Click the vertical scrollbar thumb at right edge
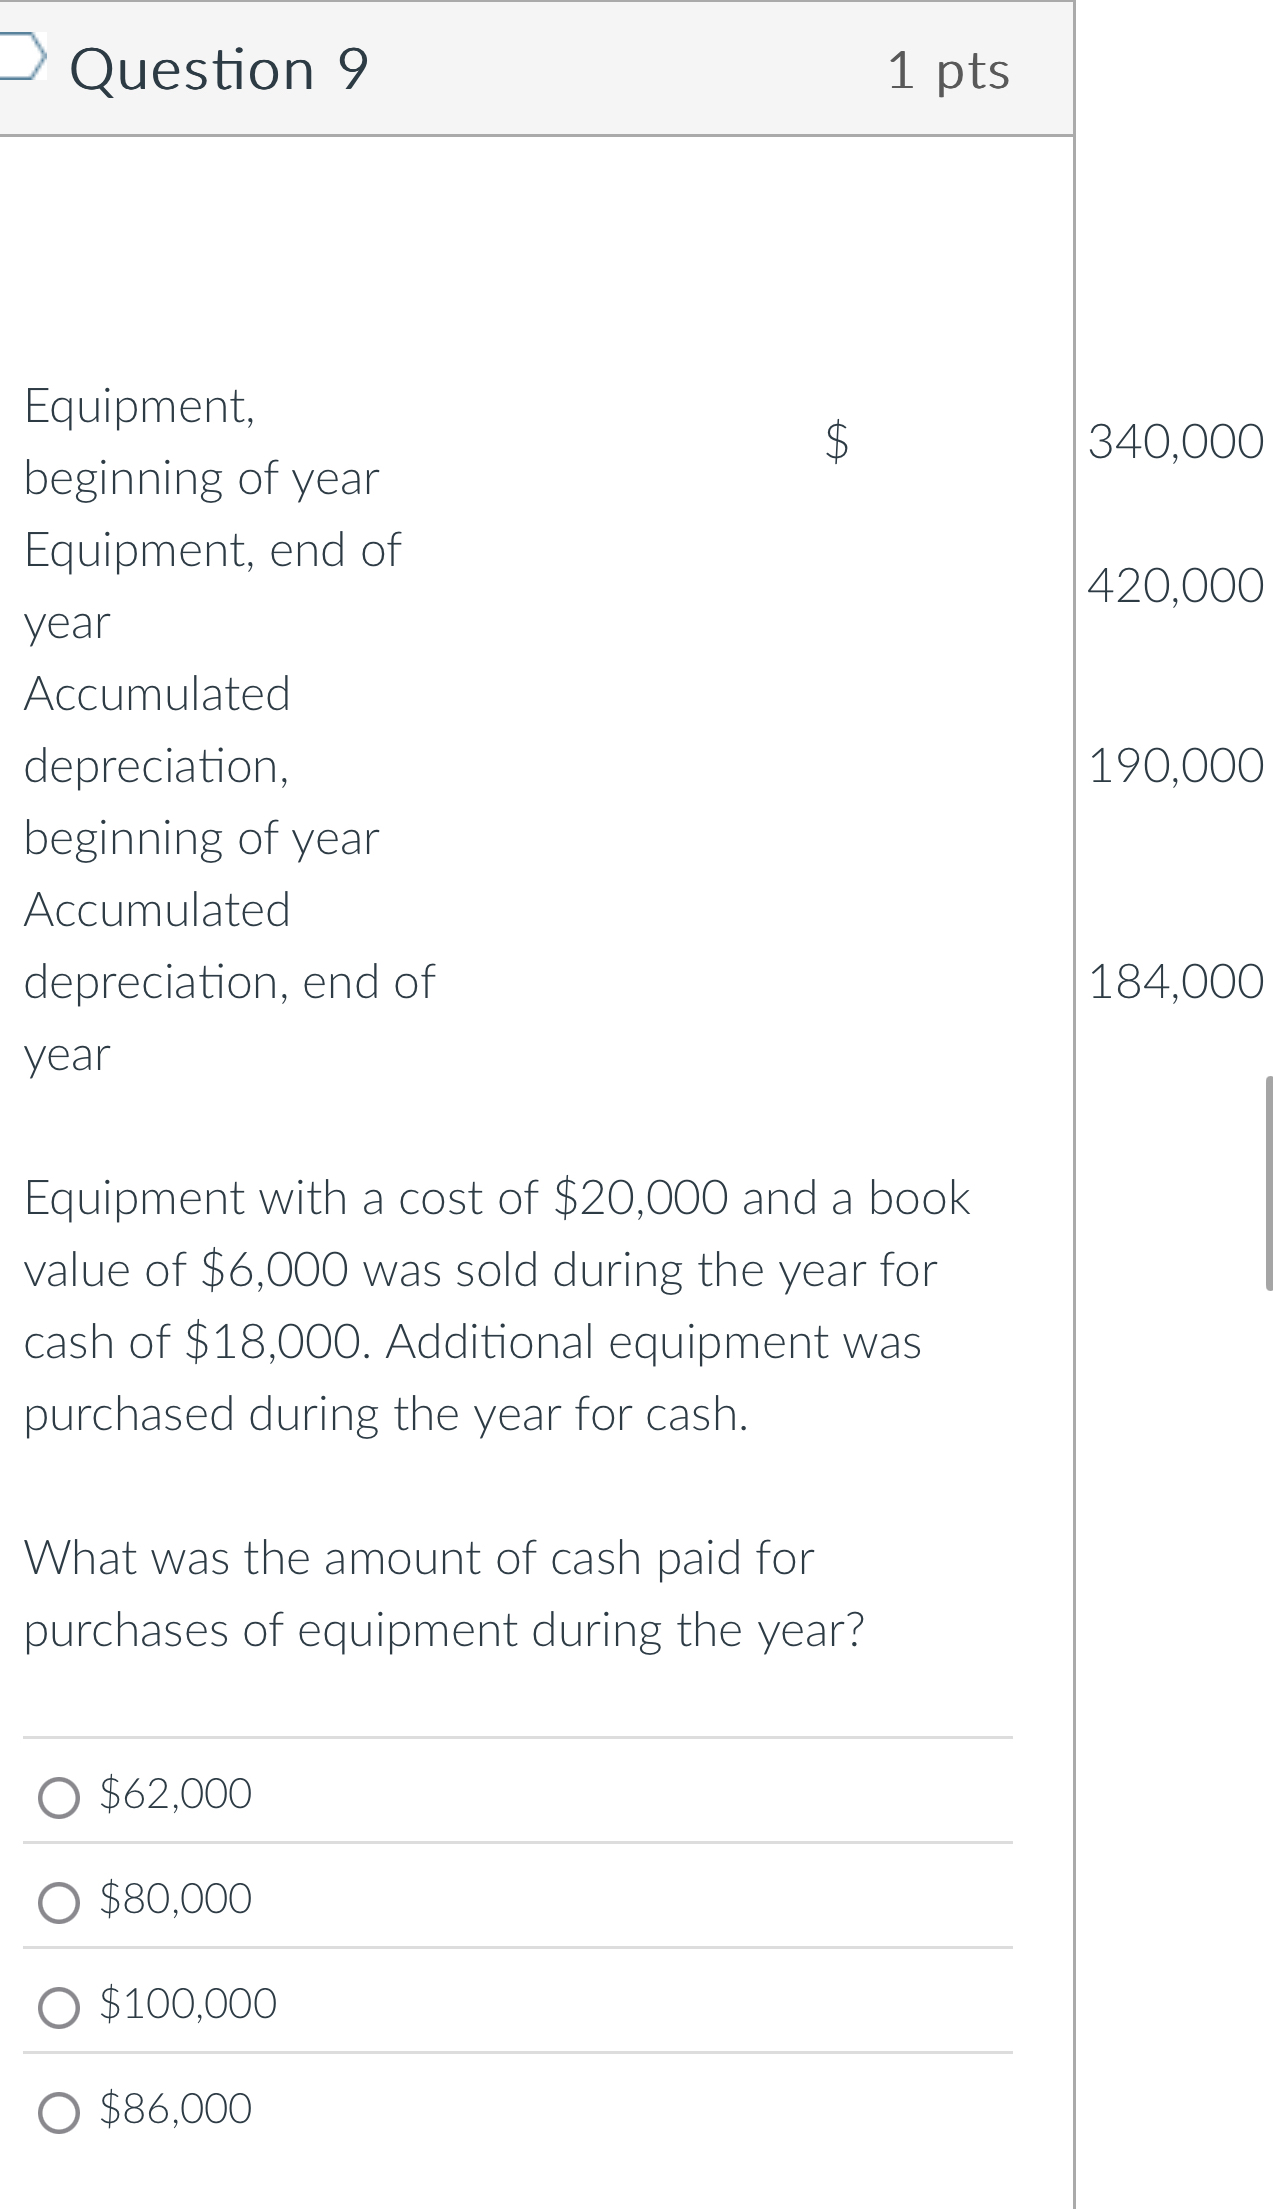This screenshot has height=2209, width=1273. pos(1269,1183)
